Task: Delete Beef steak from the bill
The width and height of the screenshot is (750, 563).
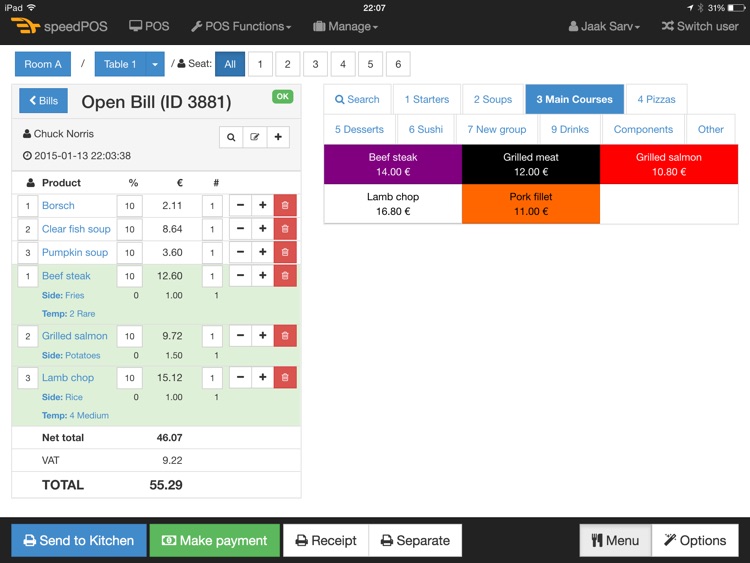Action: 285,276
